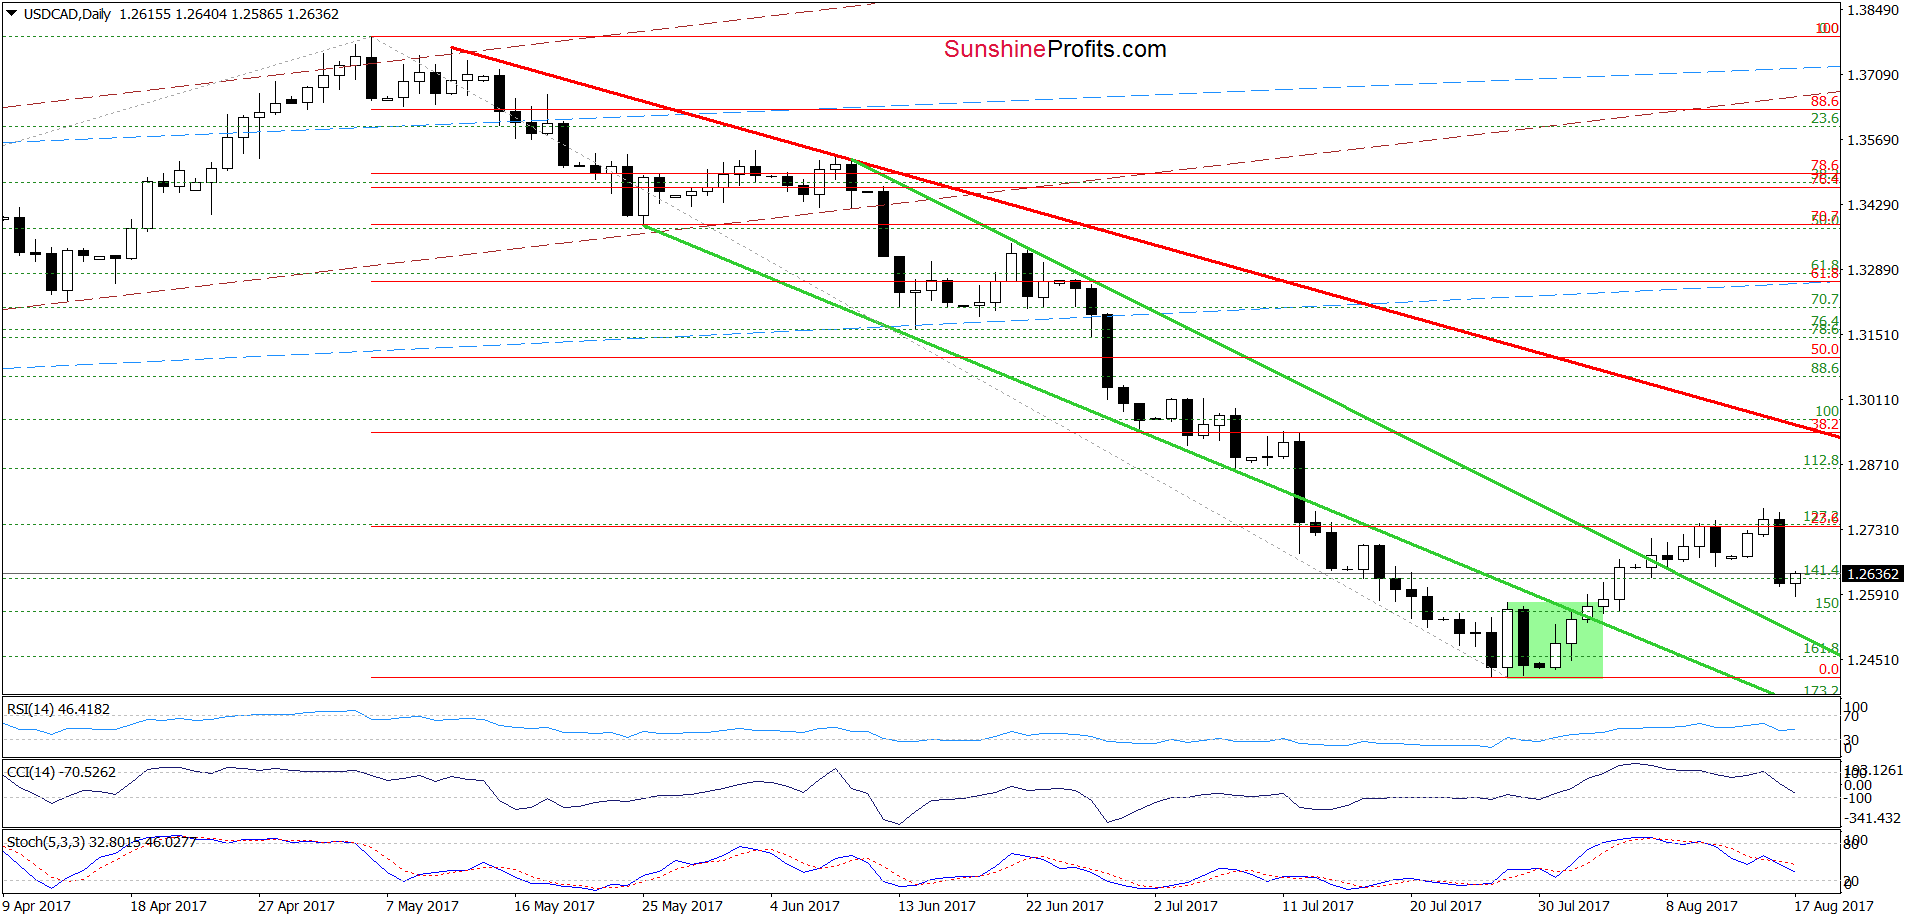Screen dimensions: 1908x920
Task: Click the 1.24510 price axis label
Action: pyautogui.click(x=1872, y=660)
